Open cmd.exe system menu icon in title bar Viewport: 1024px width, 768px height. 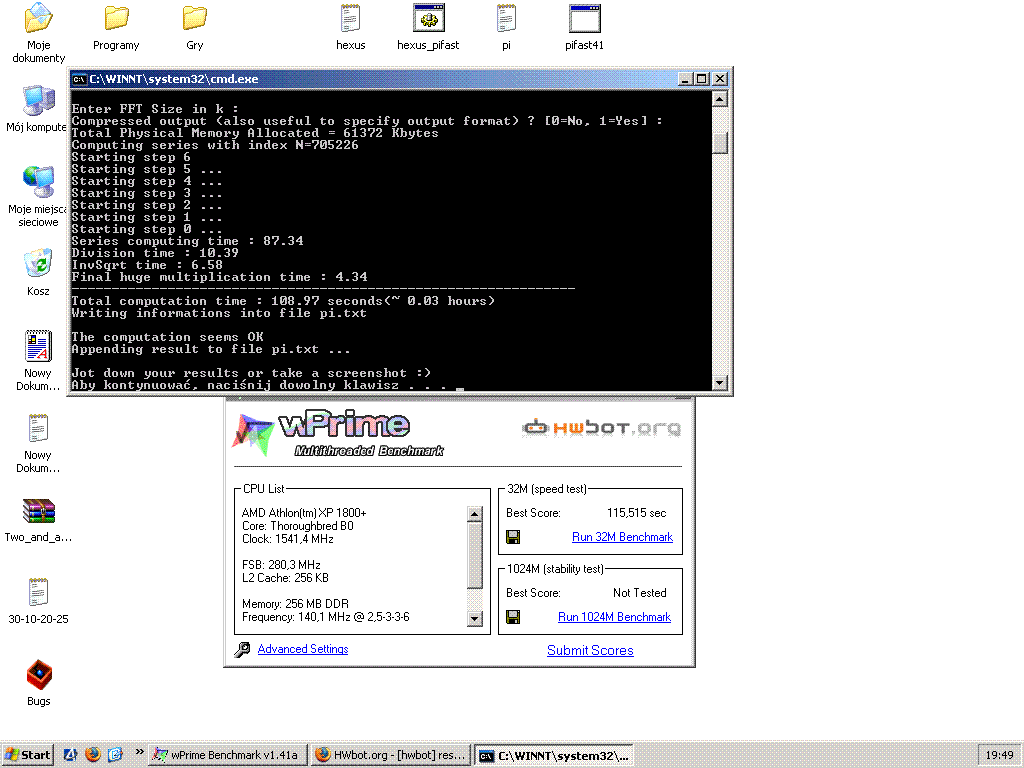click(80, 79)
